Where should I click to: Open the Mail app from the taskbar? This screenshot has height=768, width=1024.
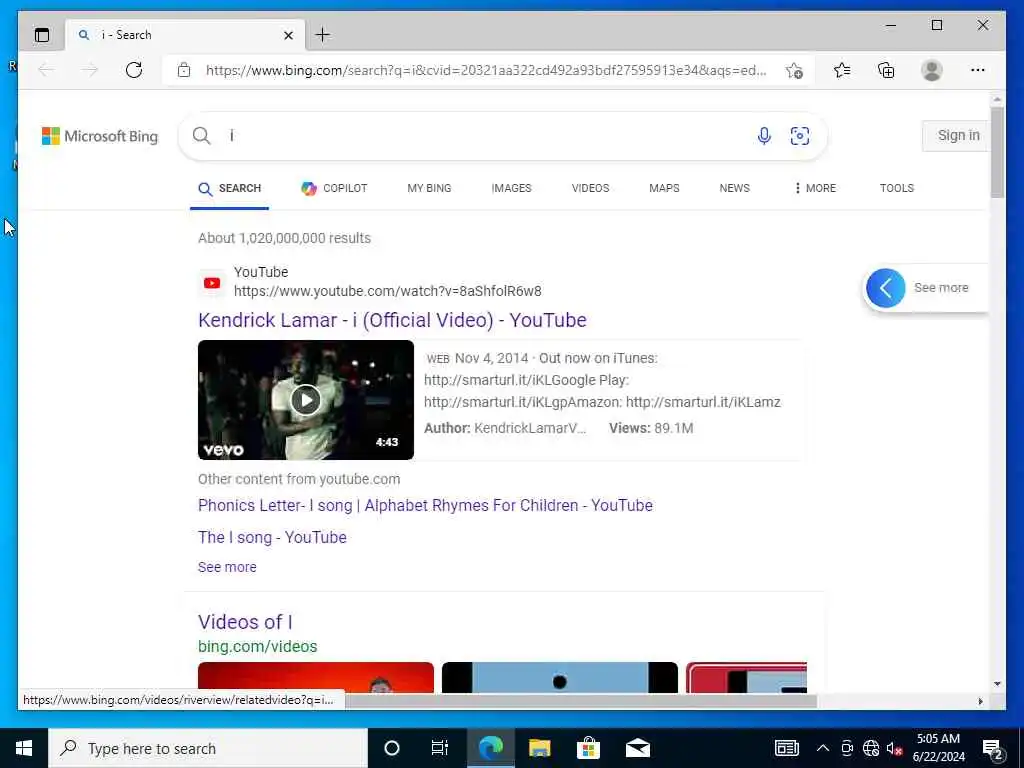click(x=637, y=748)
